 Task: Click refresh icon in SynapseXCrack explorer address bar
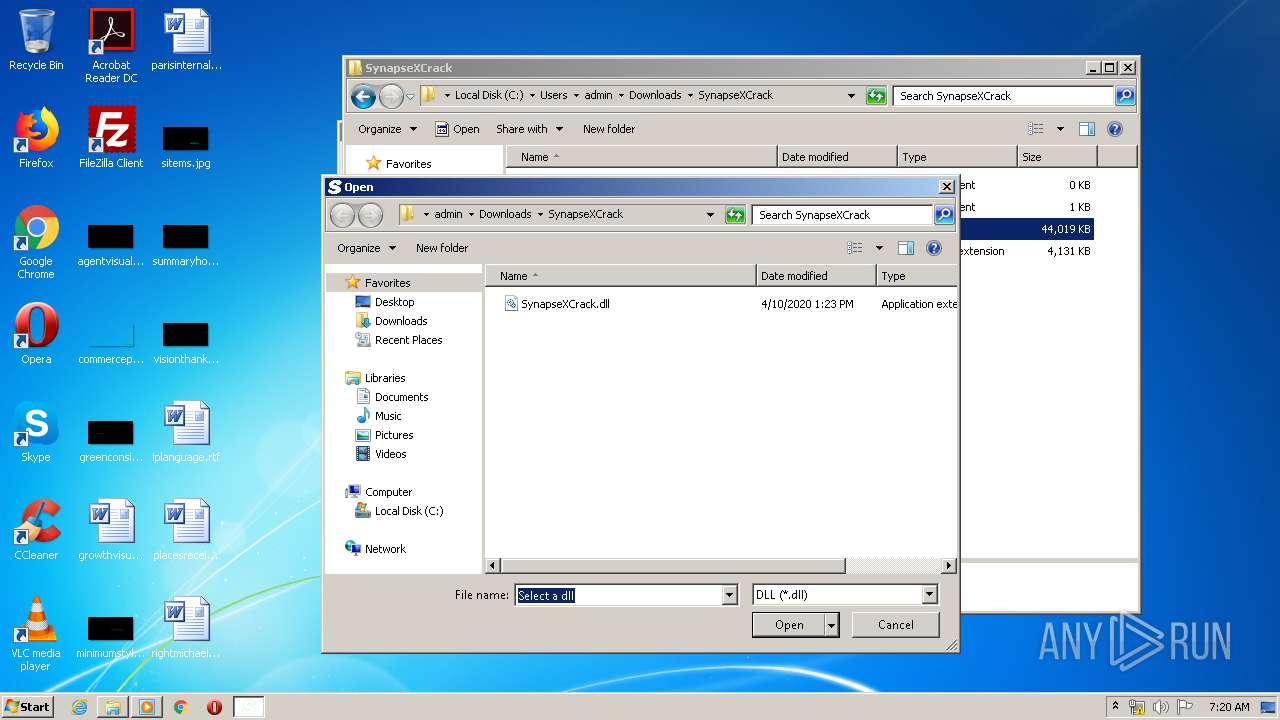pos(876,96)
